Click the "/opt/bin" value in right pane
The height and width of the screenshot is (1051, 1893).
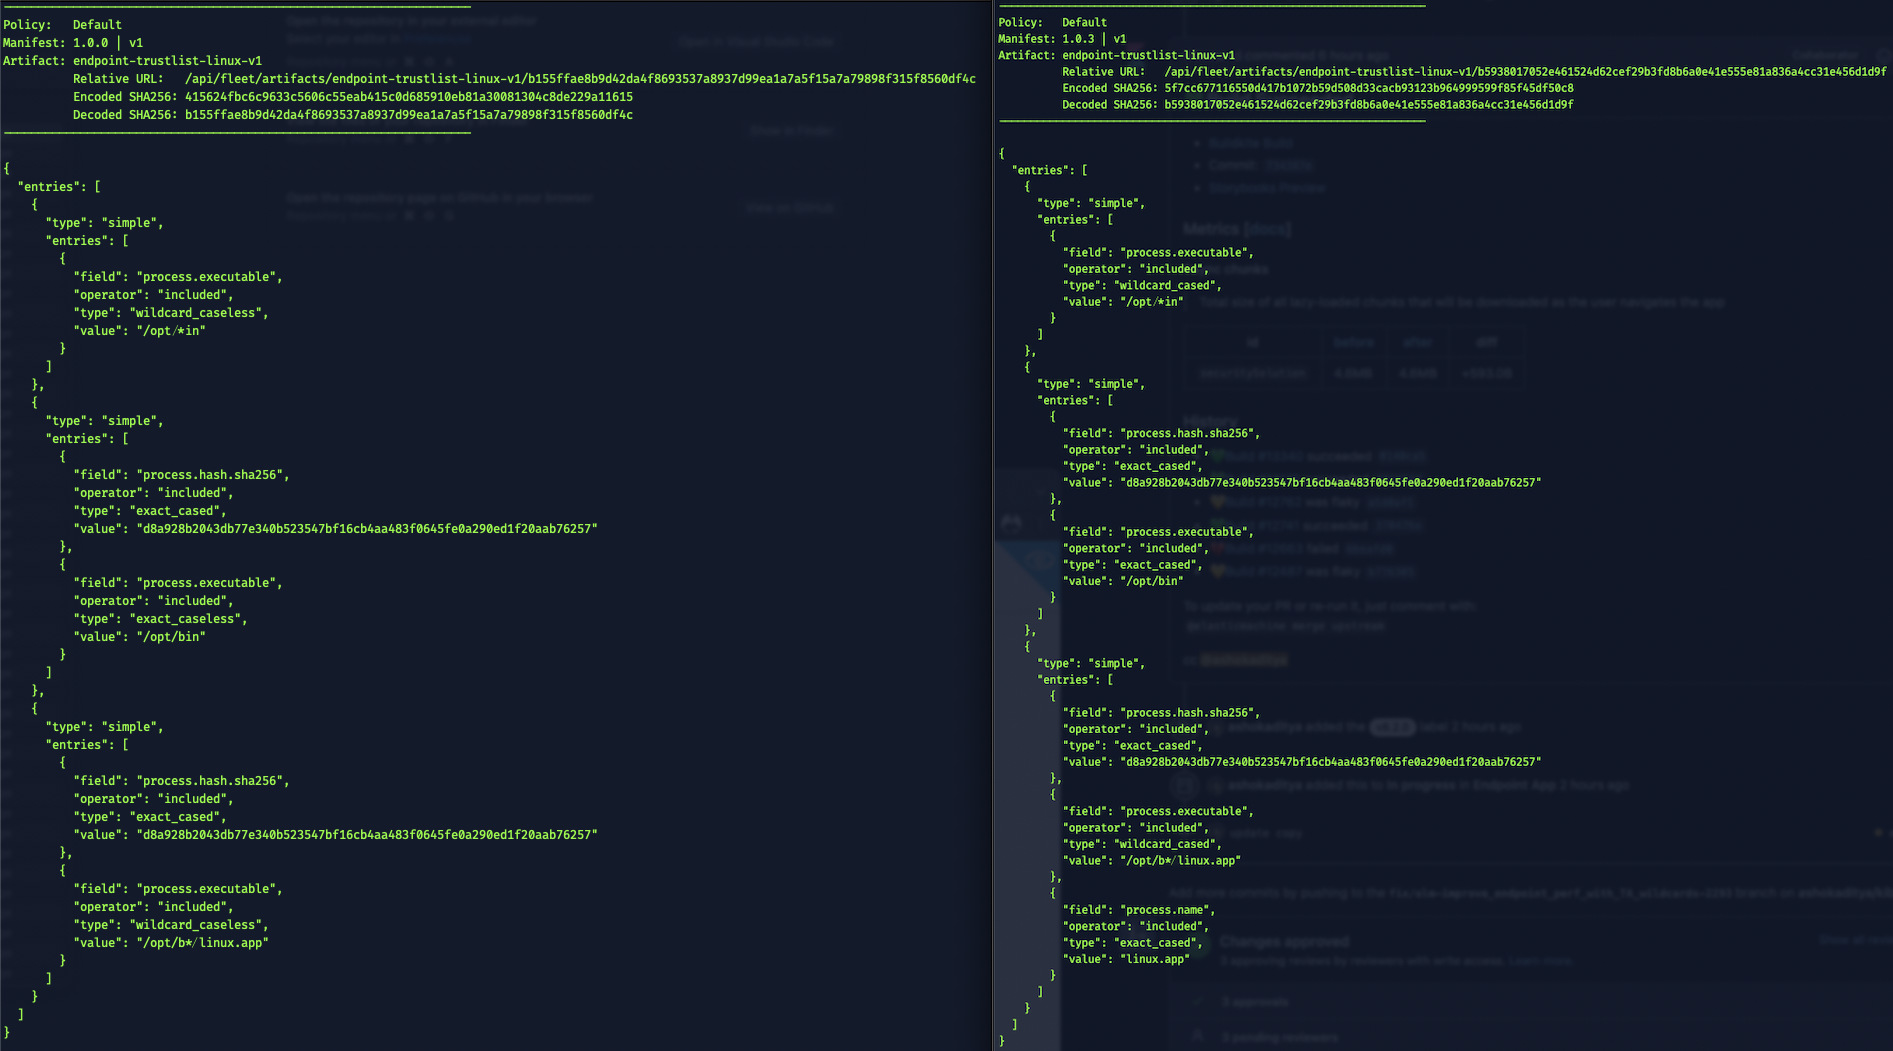pyautogui.click(x=1152, y=581)
